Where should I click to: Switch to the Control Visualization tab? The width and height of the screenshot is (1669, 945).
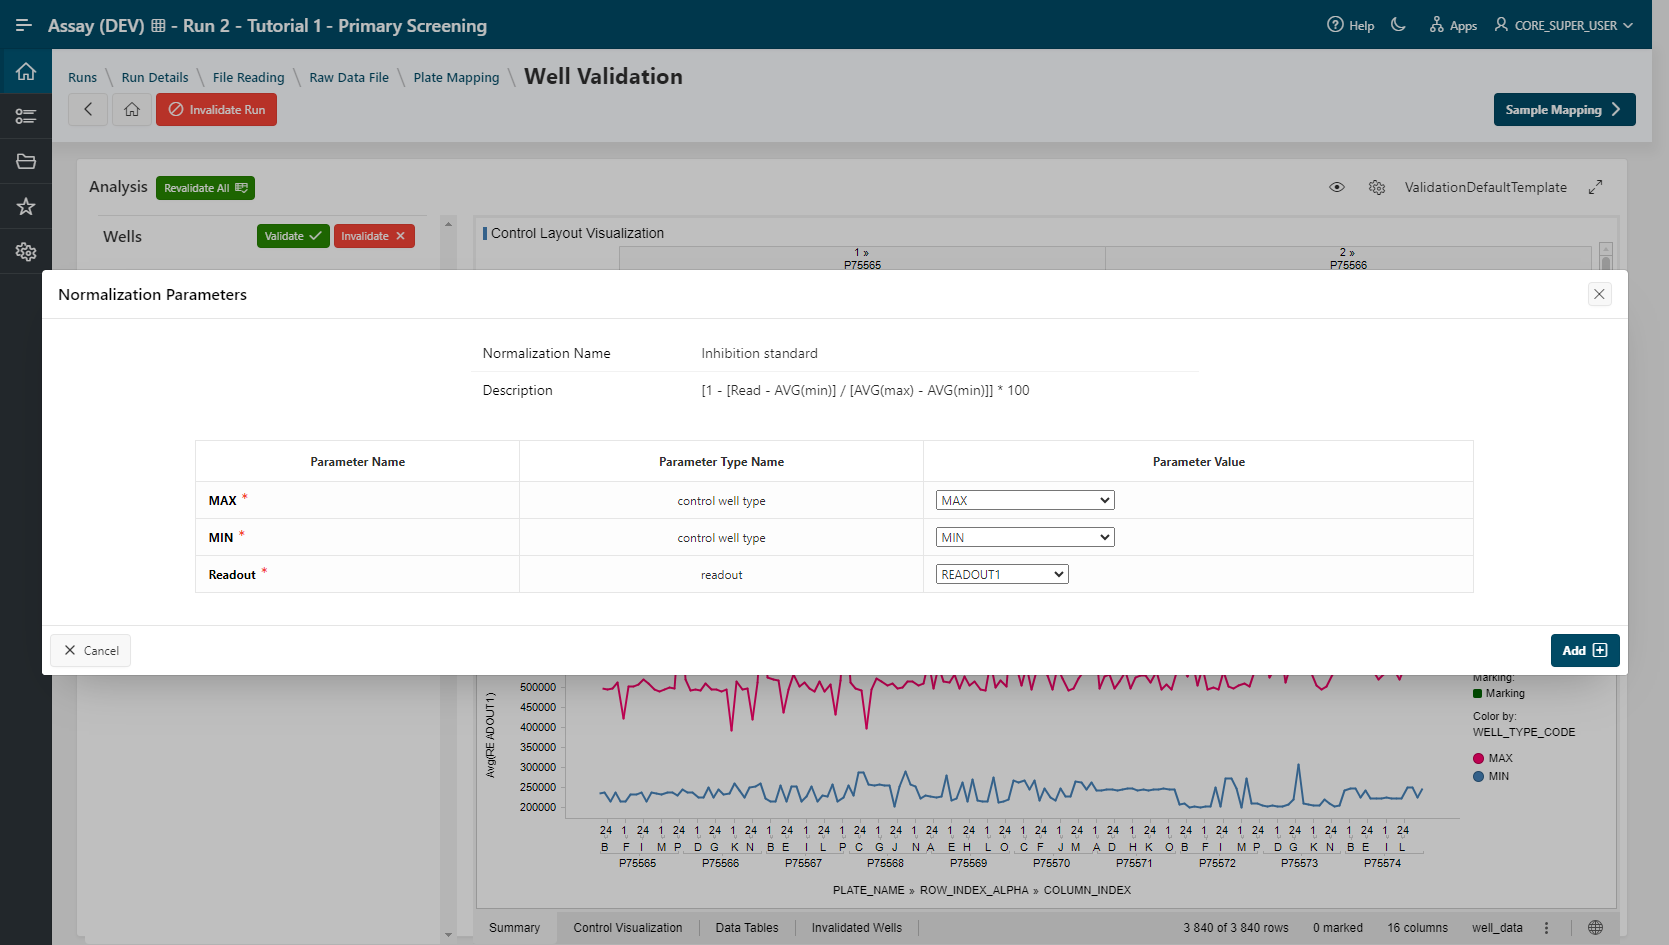pos(628,928)
